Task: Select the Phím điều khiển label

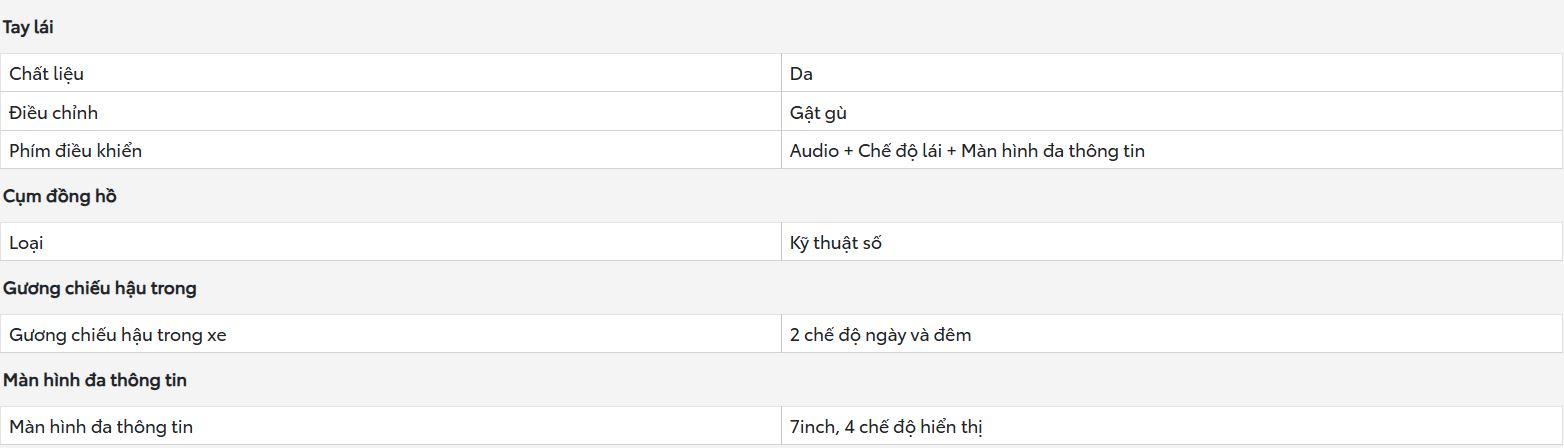Action: pyautogui.click(x=76, y=151)
